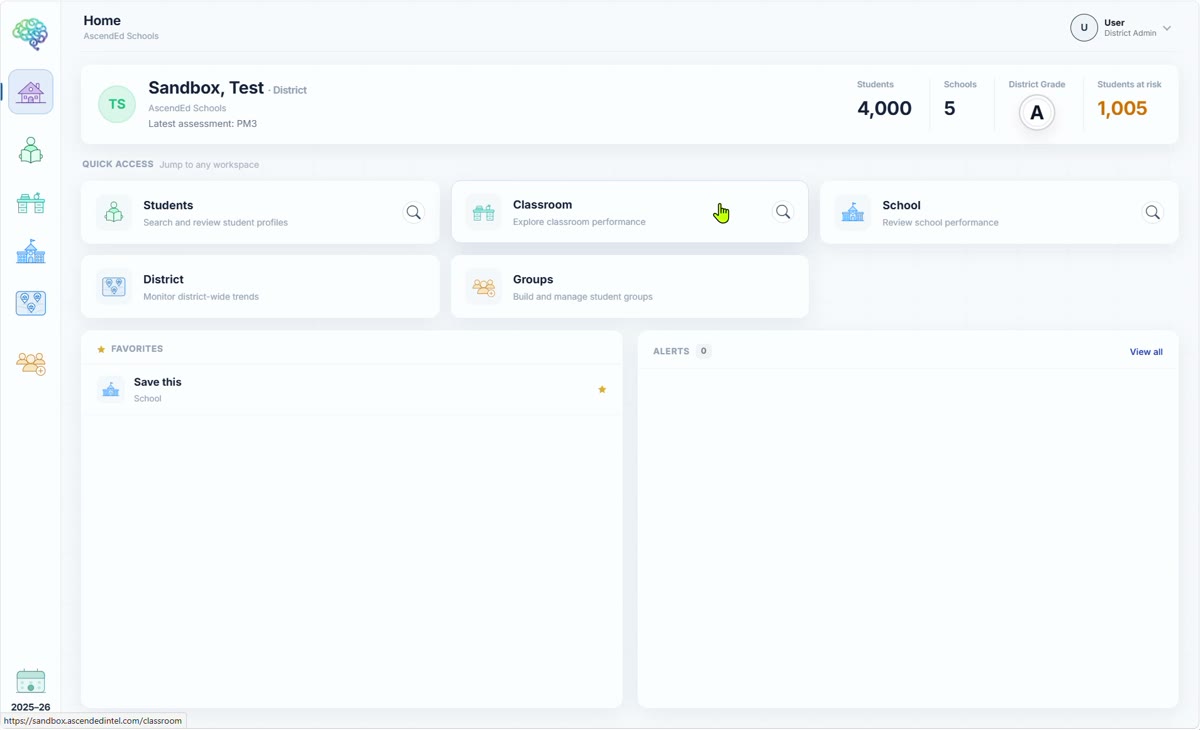Click the Students card student icon
Image resolution: width=1200 pixels, height=730 pixels.
click(x=114, y=212)
